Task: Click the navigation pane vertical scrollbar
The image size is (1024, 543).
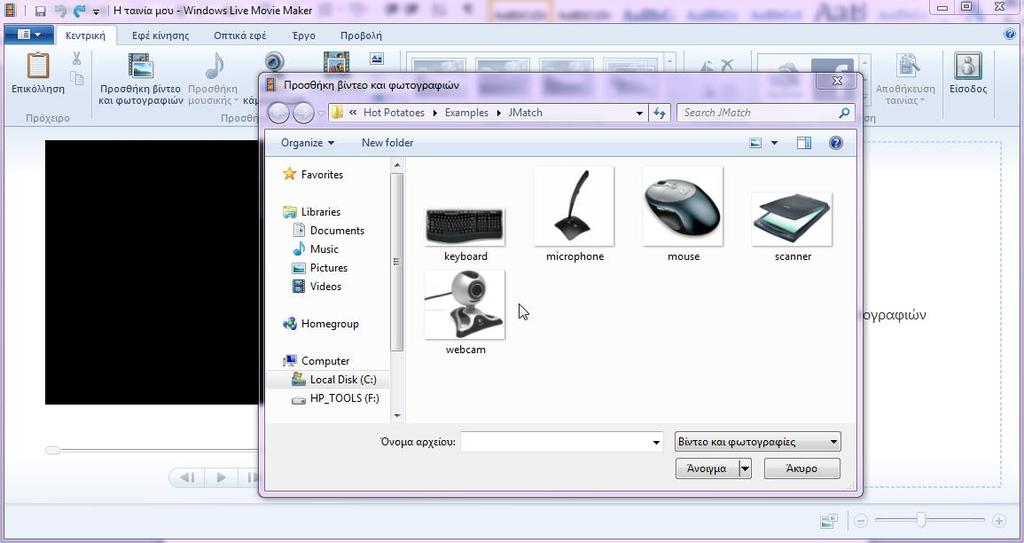Action: click(396, 261)
